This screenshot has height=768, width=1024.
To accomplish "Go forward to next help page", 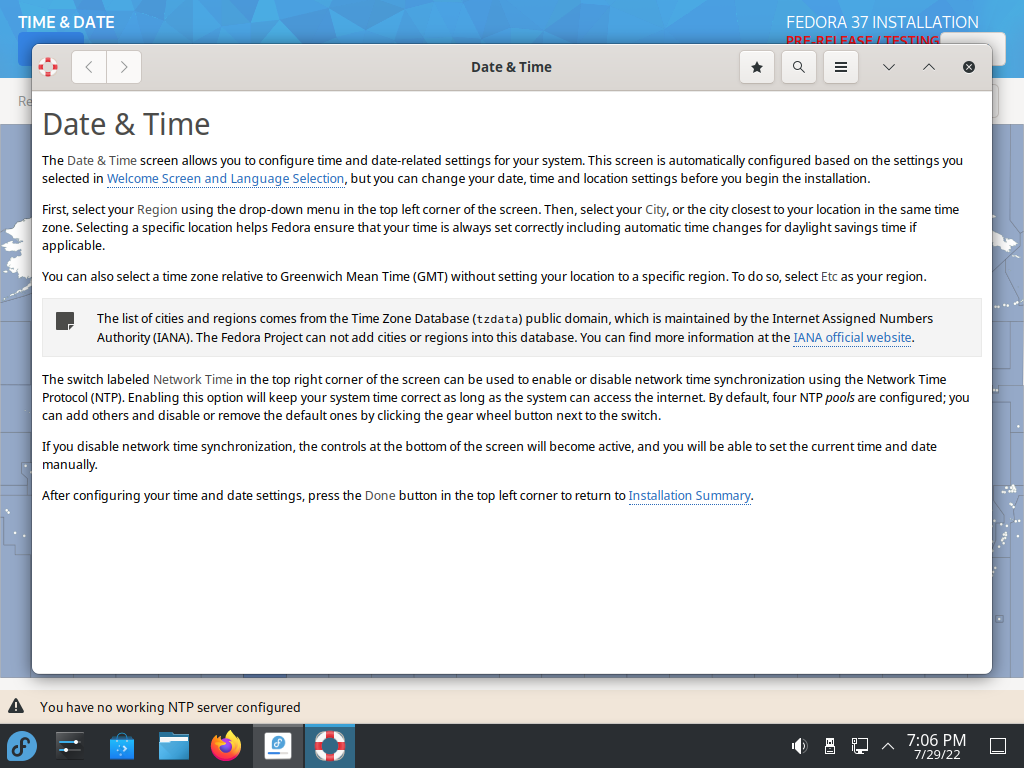I will (124, 67).
